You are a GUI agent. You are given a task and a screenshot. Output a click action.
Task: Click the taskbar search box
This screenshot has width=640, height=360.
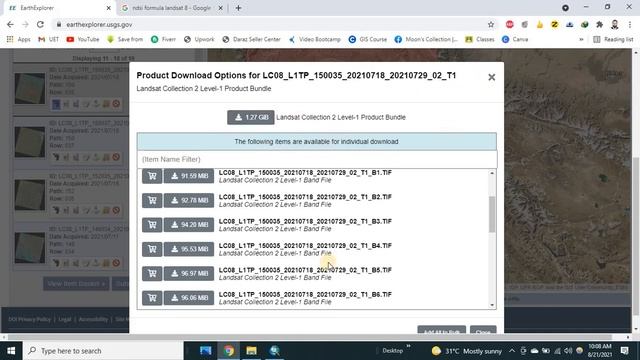(x=103, y=351)
